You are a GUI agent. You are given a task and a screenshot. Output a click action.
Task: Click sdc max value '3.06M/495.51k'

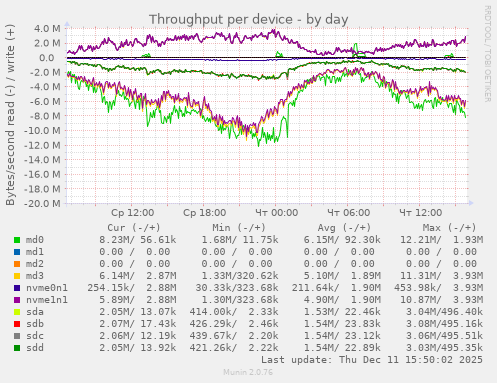[444, 336]
